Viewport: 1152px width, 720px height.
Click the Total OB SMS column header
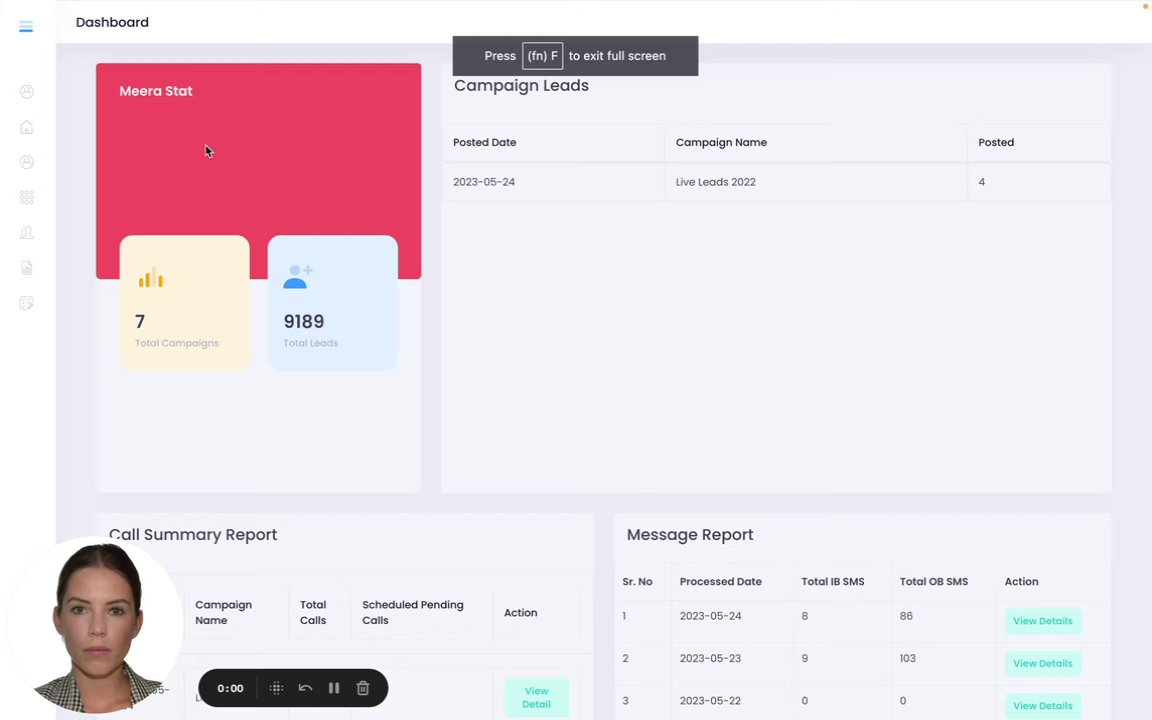[x=934, y=581]
